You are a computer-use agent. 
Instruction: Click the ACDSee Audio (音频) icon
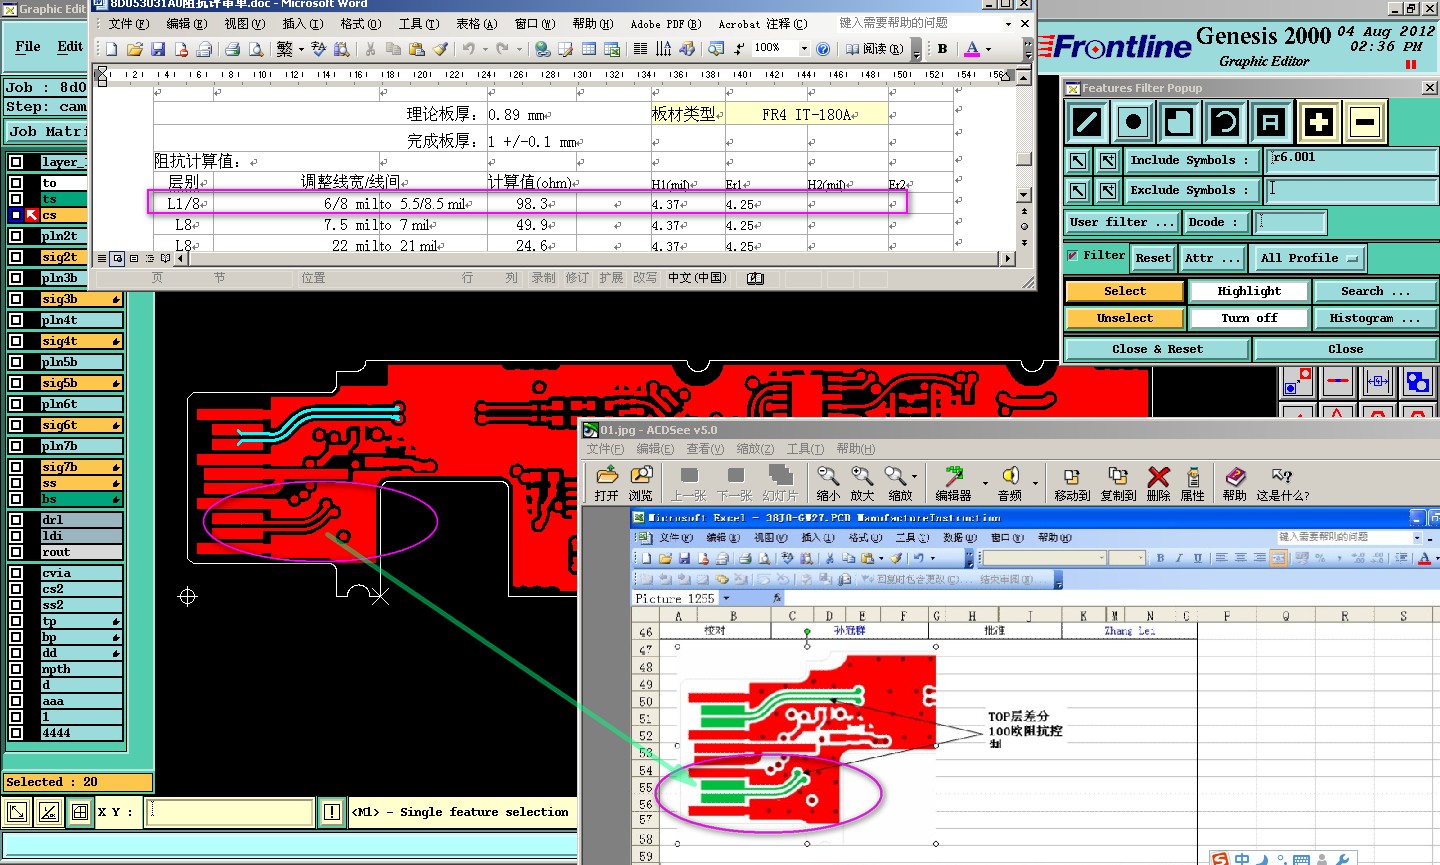[1010, 483]
